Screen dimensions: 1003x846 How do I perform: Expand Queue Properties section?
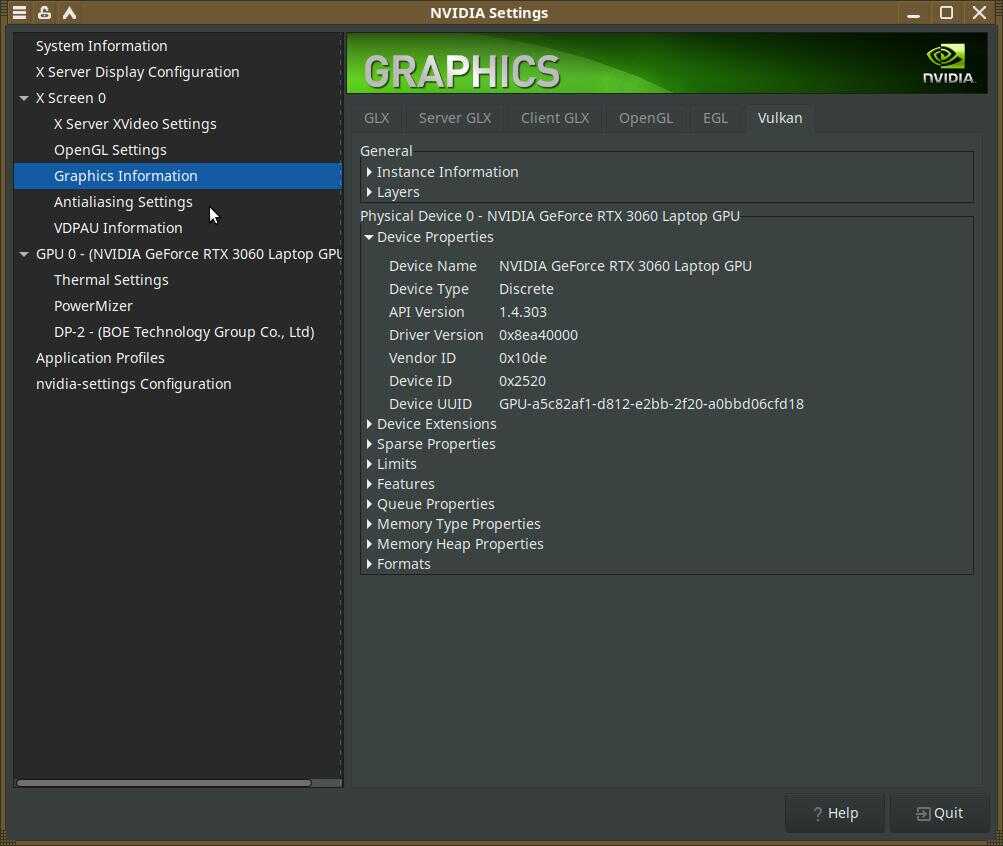coord(369,504)
